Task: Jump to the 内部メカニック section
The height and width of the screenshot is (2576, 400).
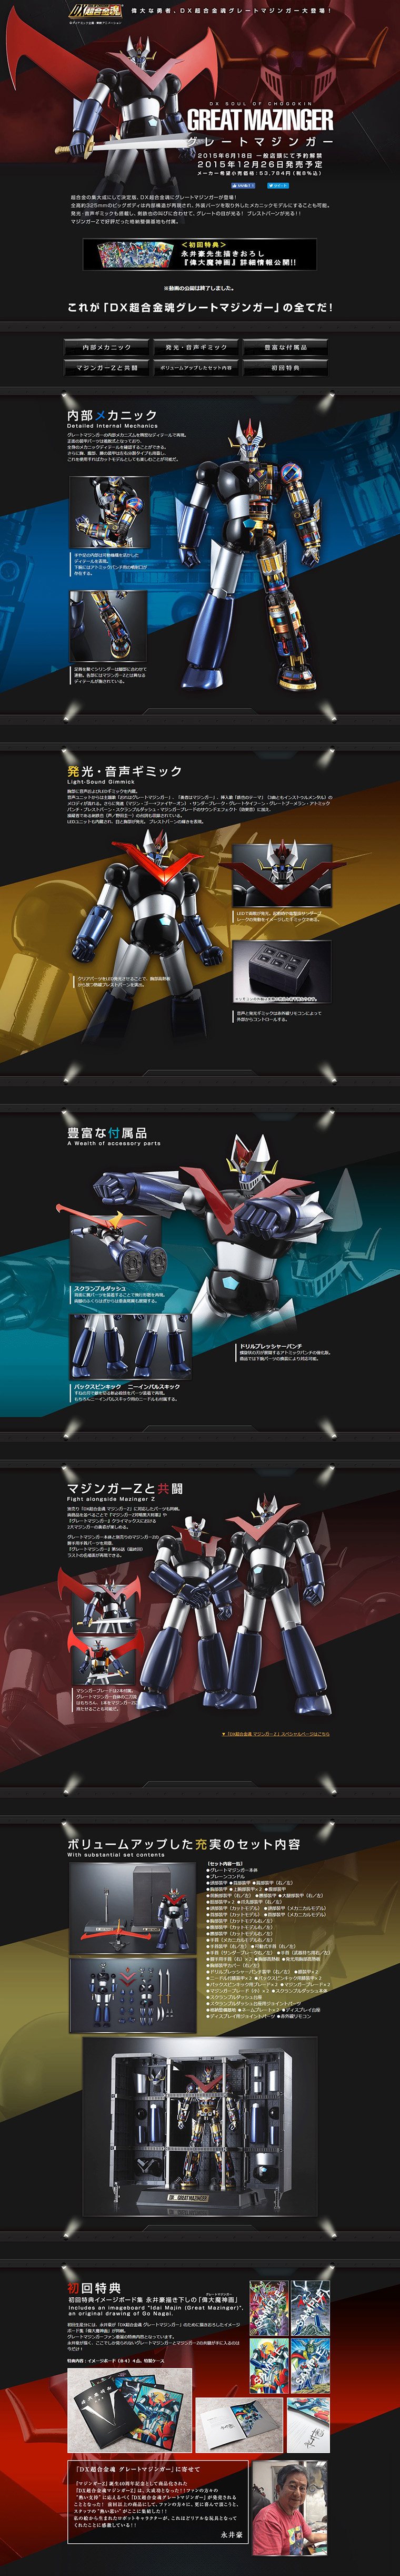Action: 107,347
